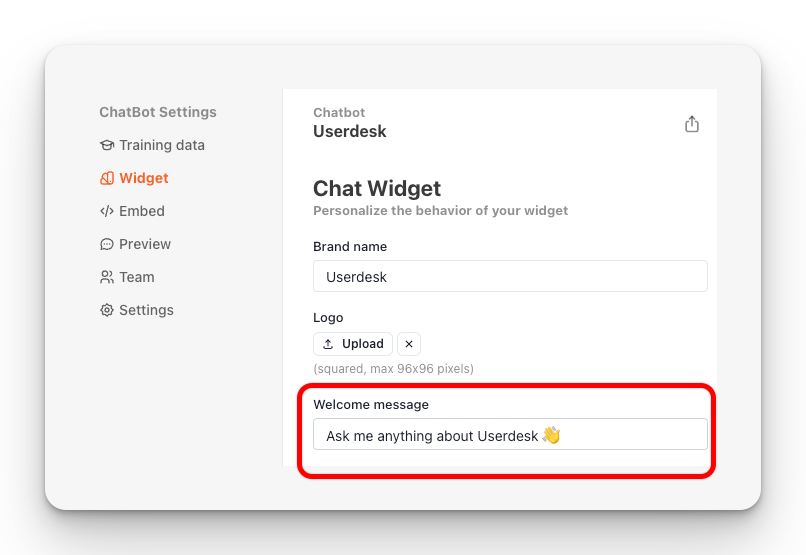Click the Userdesk chatbot title
Viewport: 806px width, 555px height.
coord(350,131)
